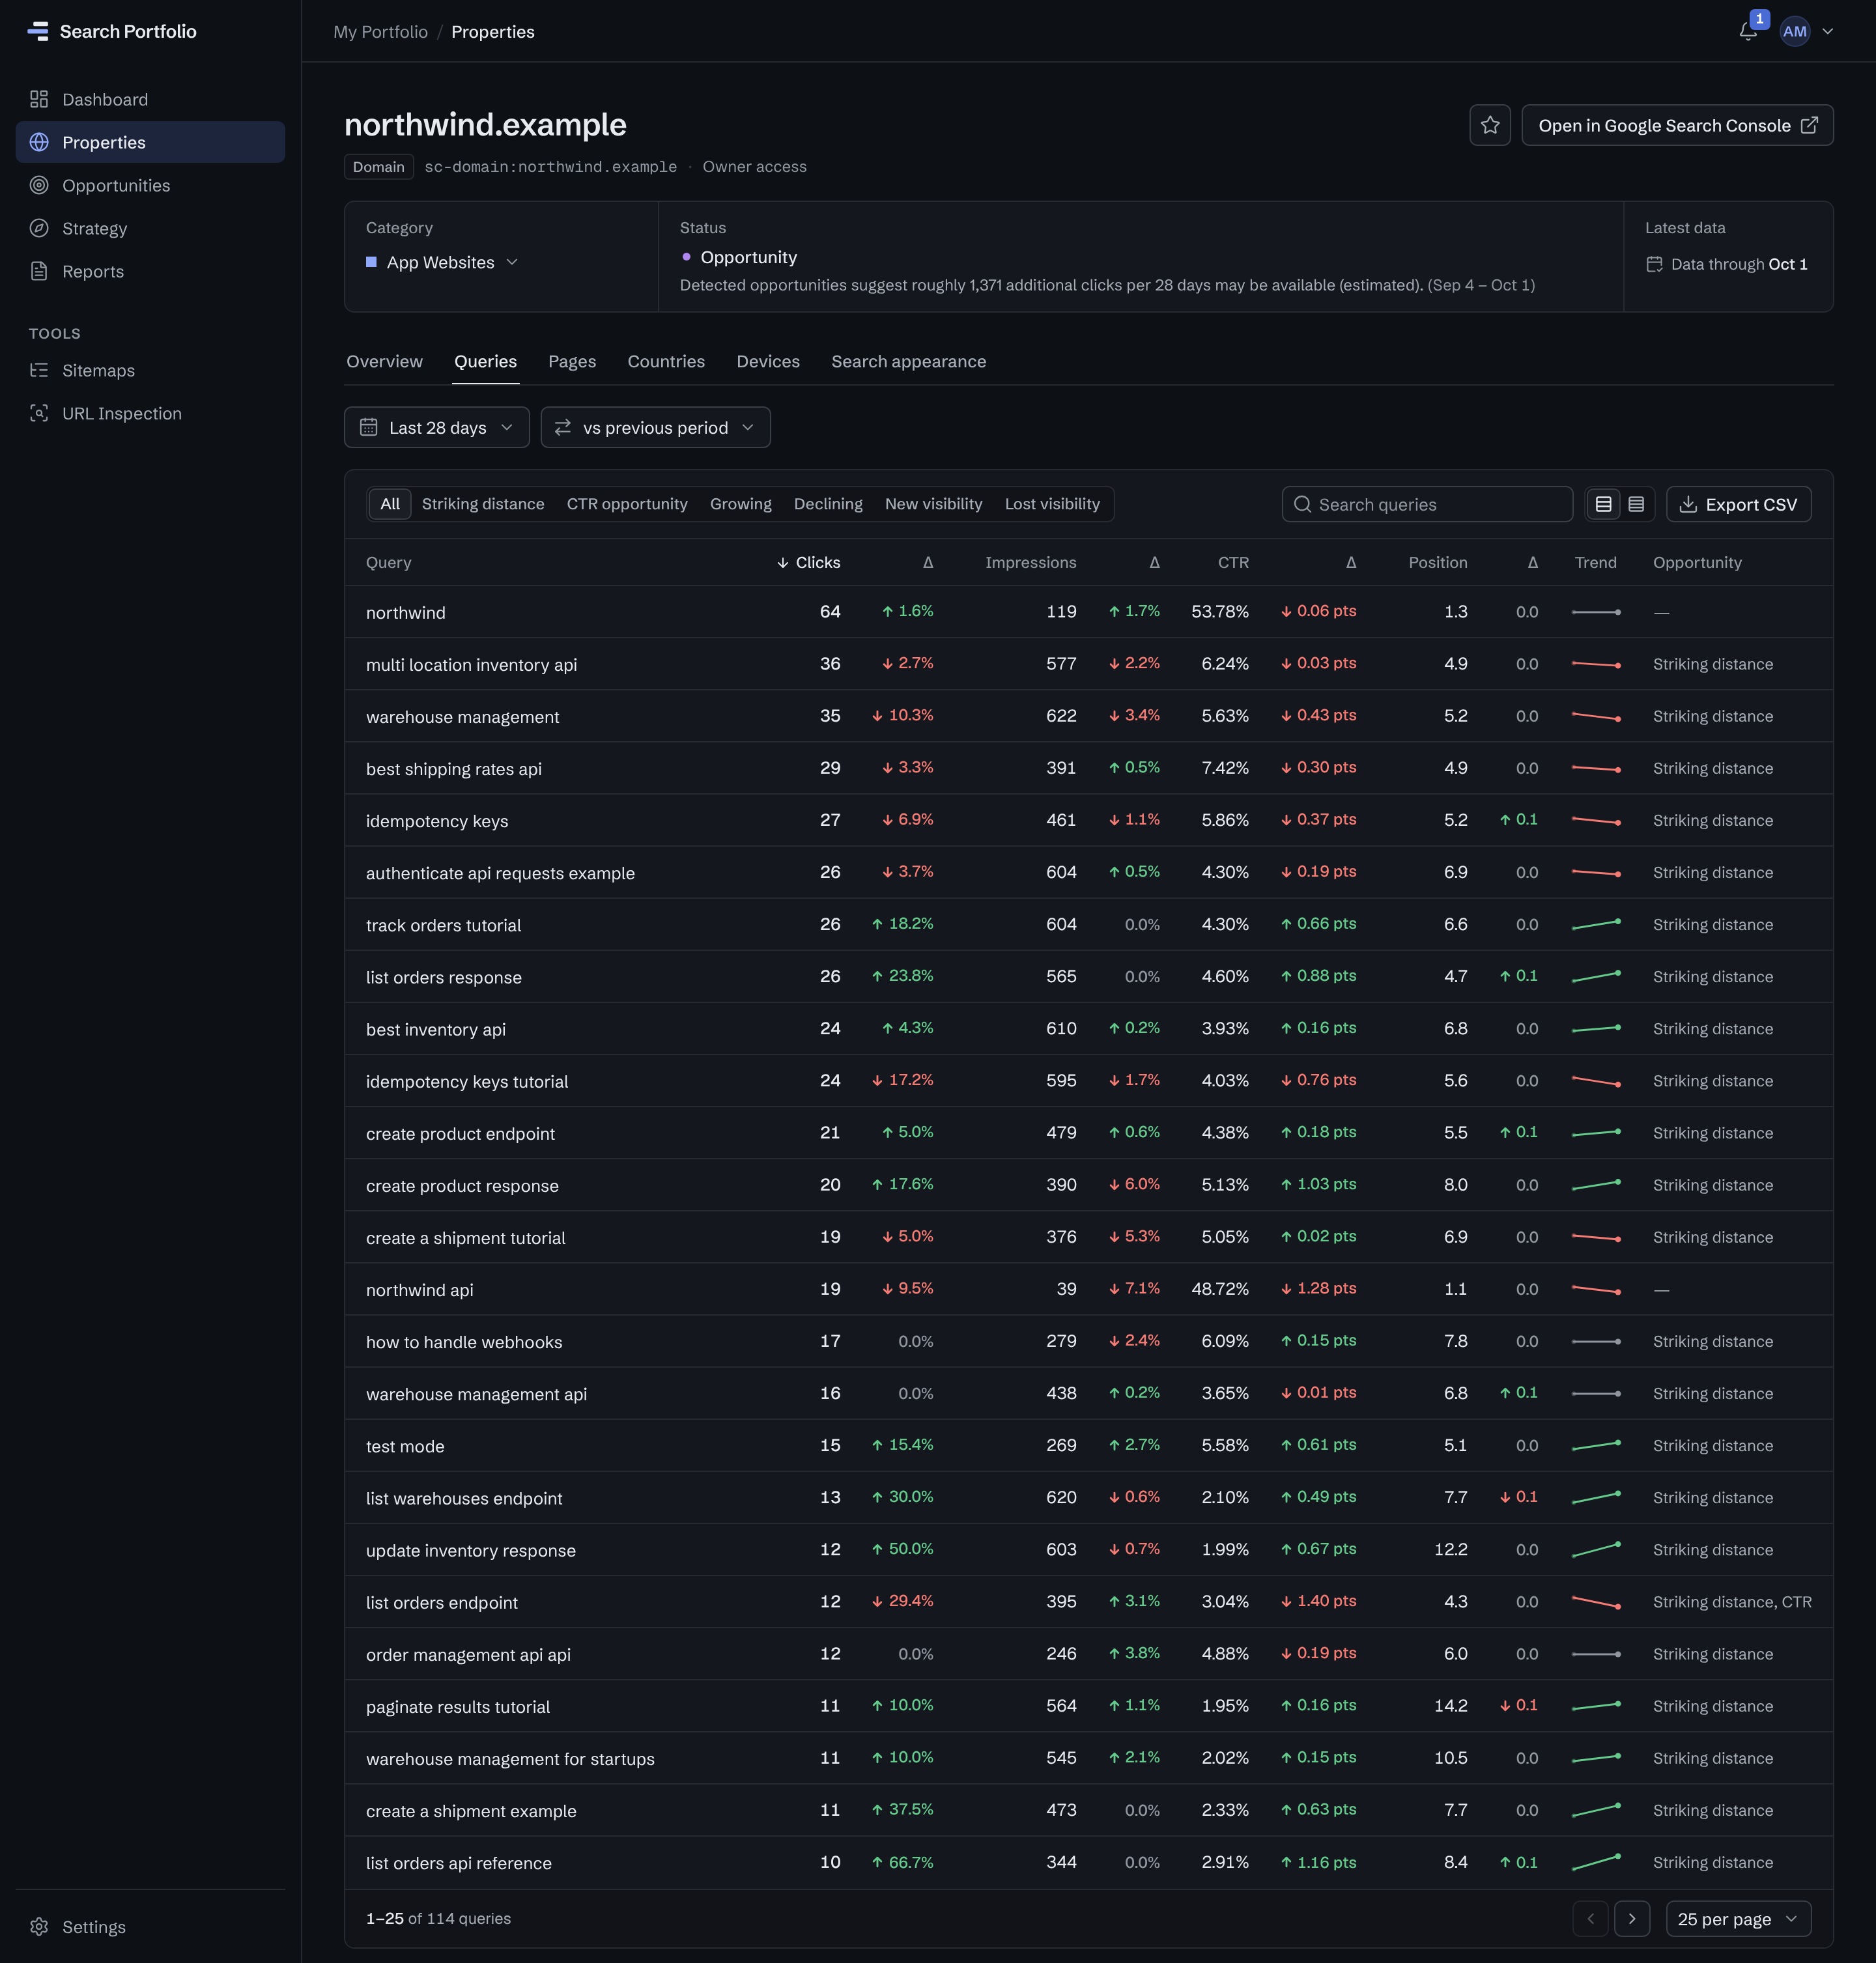
Task: Switch to comfortable row density view
Action: 1603,504
